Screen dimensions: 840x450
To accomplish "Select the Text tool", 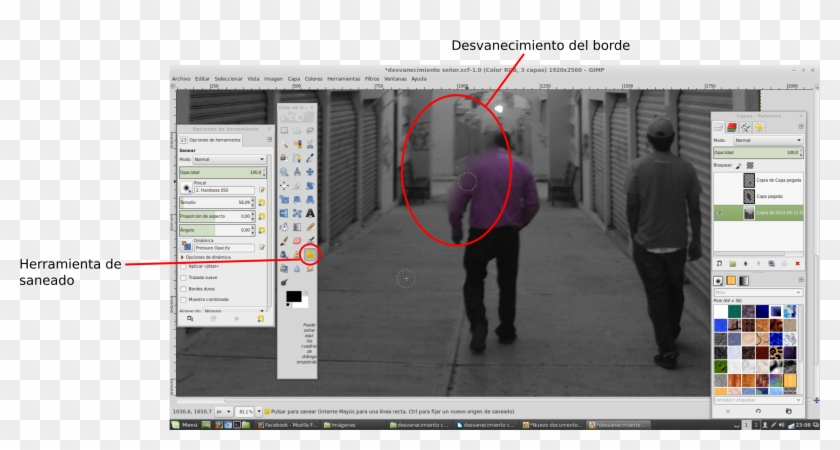I will coord(310,213).
